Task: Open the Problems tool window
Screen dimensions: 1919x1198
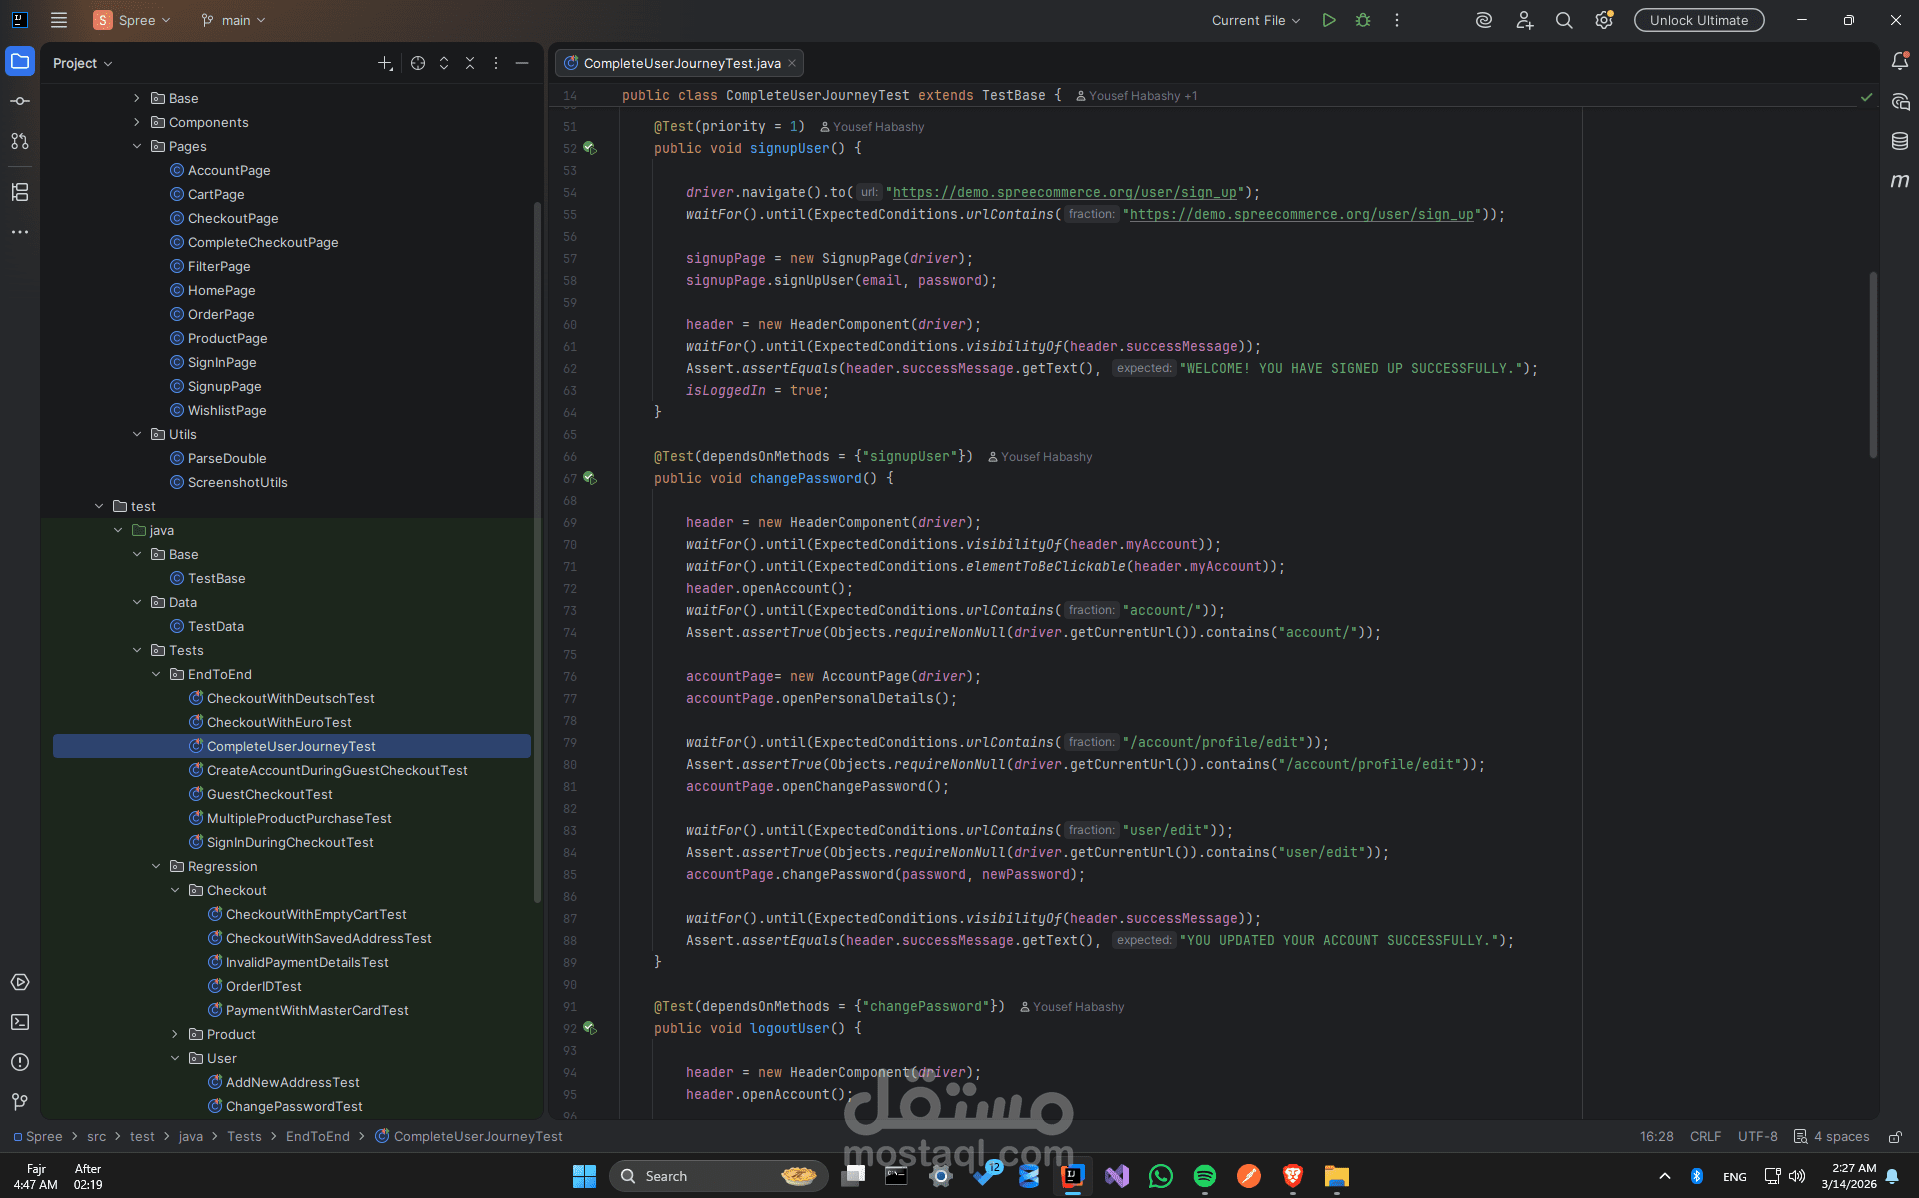Action: 20,1062
